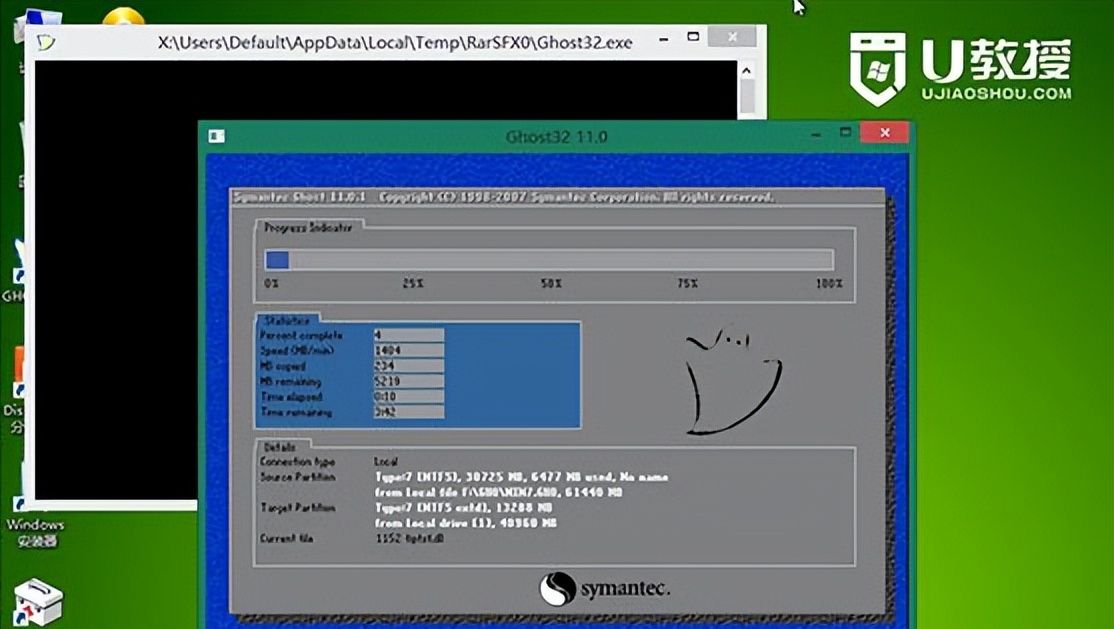Screen dimensions: 1114x629
Task: Click the Statistics panel heading
Action: [x=286, y=321]
